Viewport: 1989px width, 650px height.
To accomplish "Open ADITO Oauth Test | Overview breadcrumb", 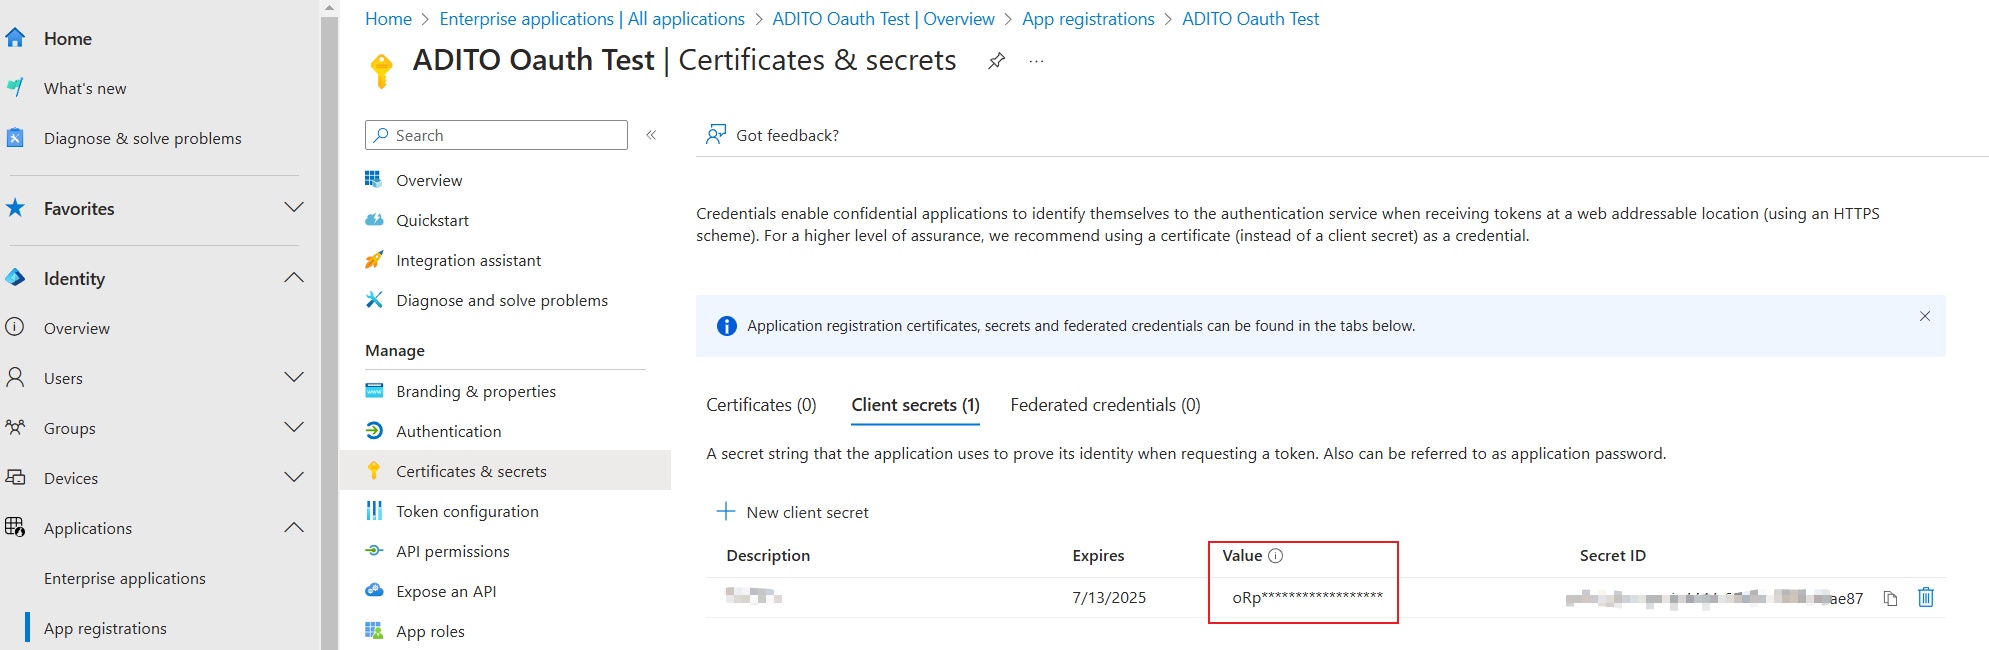I will click(x=883, y=19).
